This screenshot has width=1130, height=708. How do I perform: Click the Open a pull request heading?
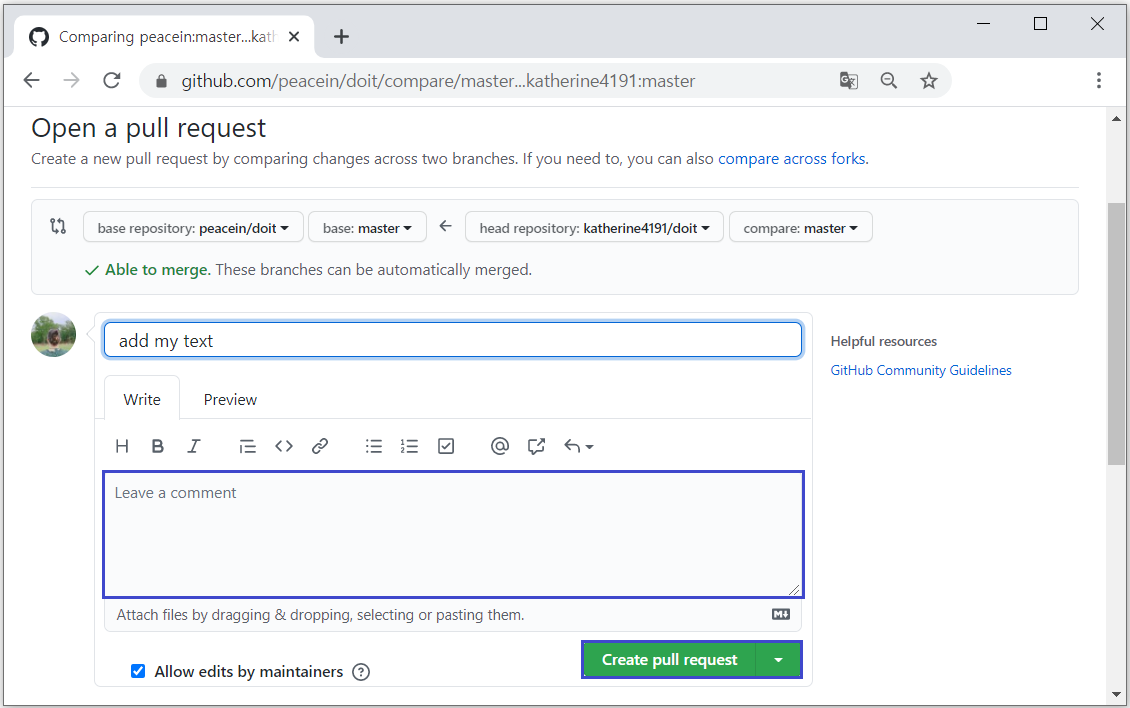(148, 128)
